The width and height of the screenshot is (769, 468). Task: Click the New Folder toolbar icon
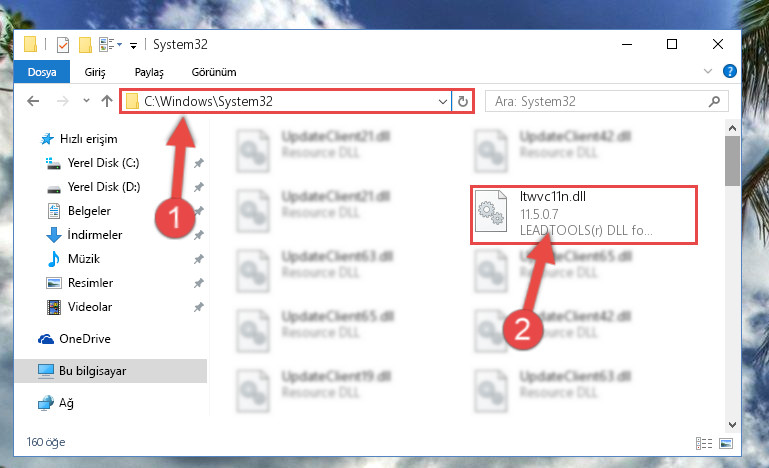click(85, 45)
